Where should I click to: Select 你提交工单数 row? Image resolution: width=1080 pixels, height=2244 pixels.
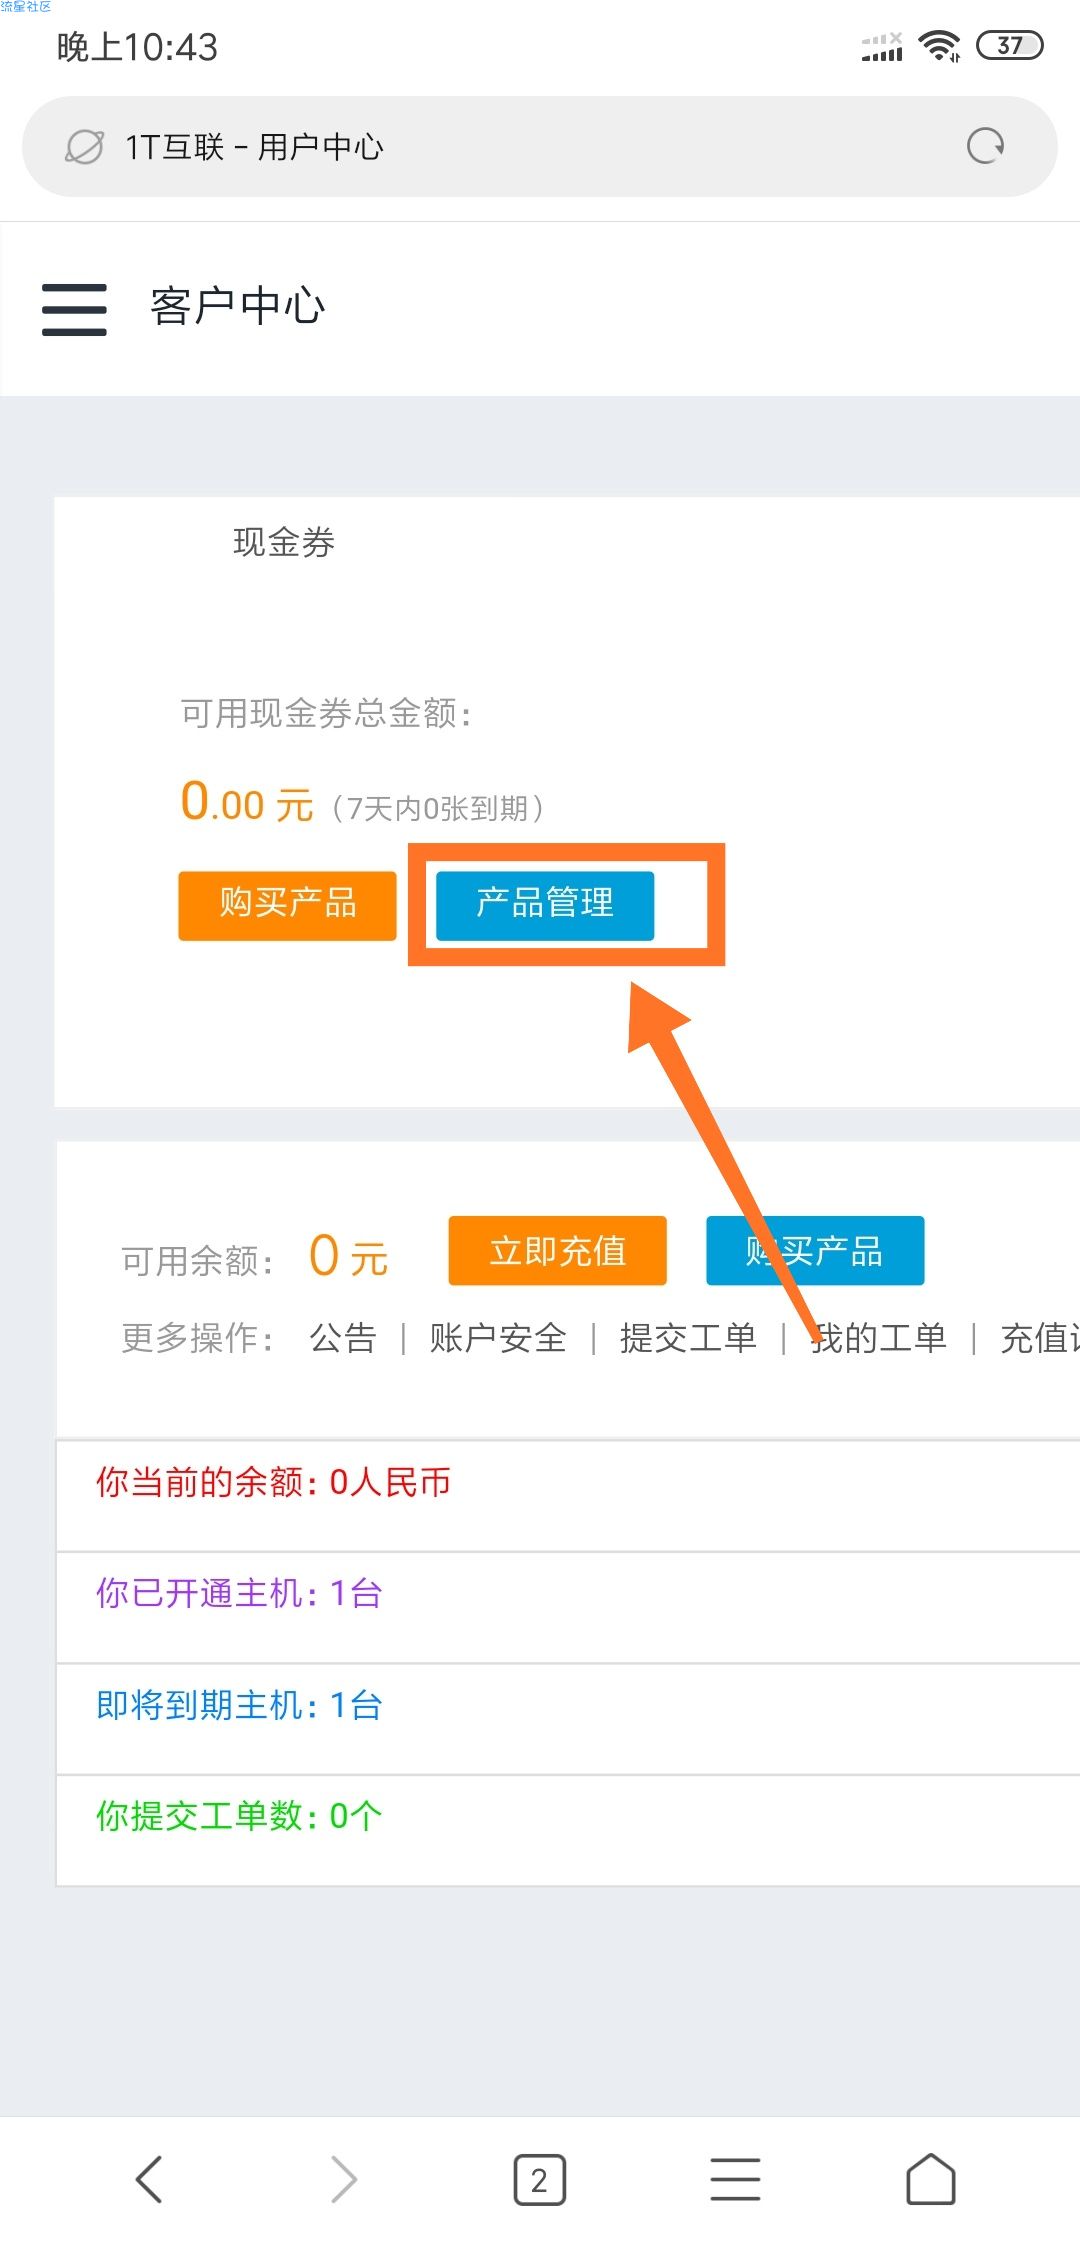point(568,1831)
